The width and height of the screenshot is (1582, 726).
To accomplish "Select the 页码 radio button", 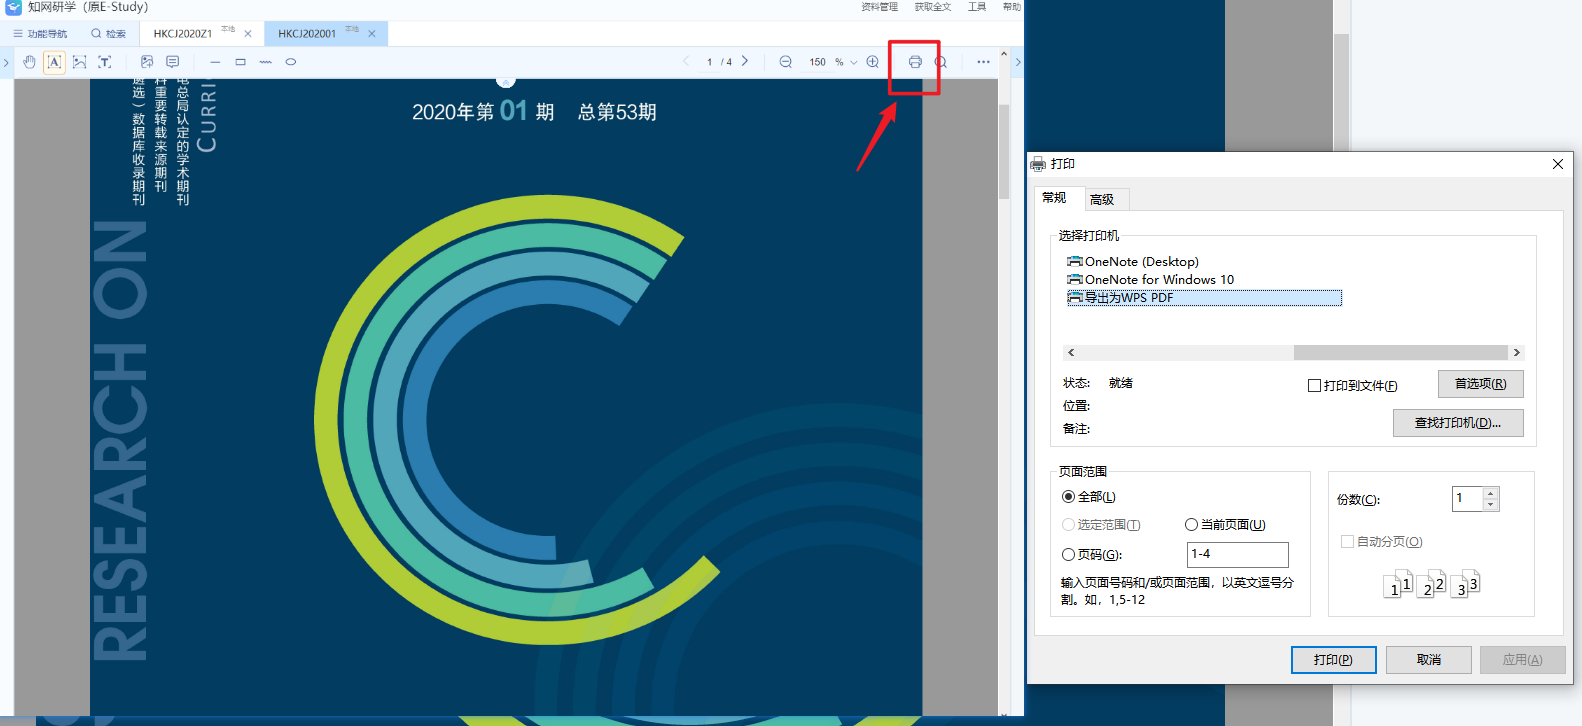I will (1068, 555).
